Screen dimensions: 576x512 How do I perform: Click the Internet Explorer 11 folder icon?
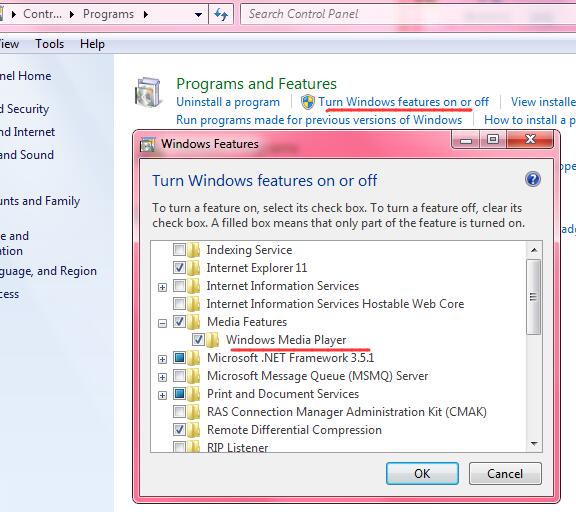coord(193,268)
